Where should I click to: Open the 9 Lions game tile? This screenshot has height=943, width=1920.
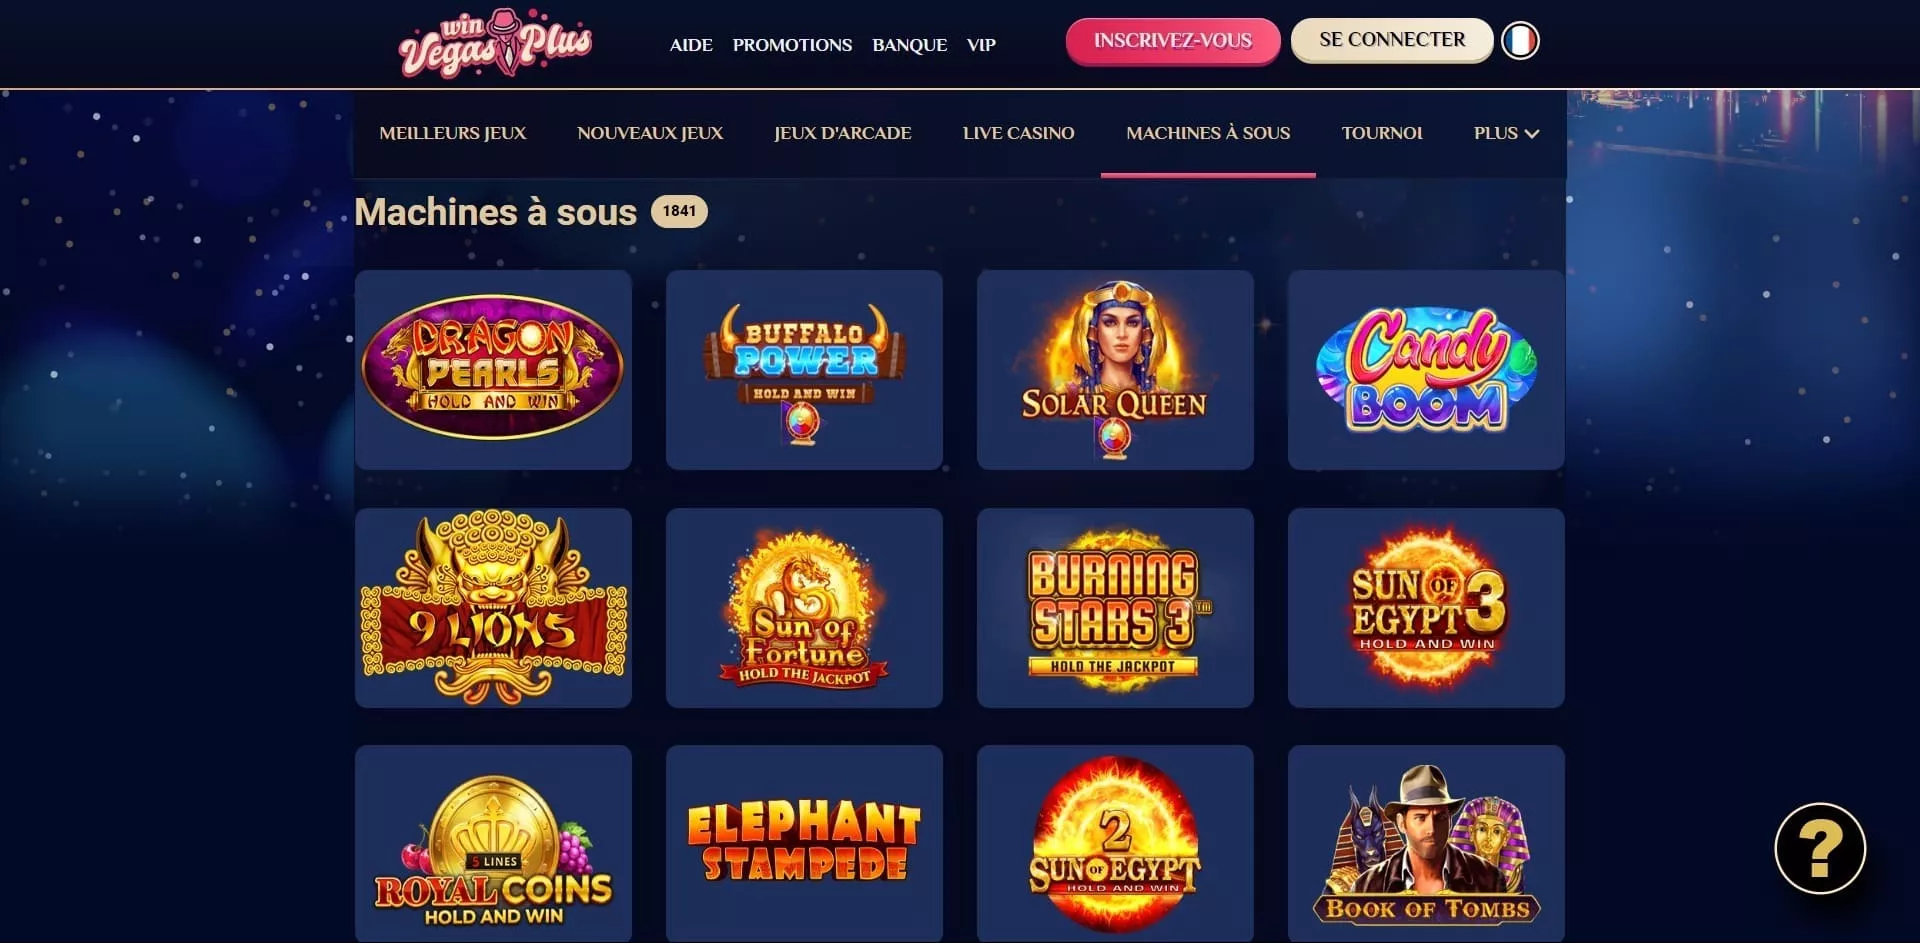click(x=493, y=607)
